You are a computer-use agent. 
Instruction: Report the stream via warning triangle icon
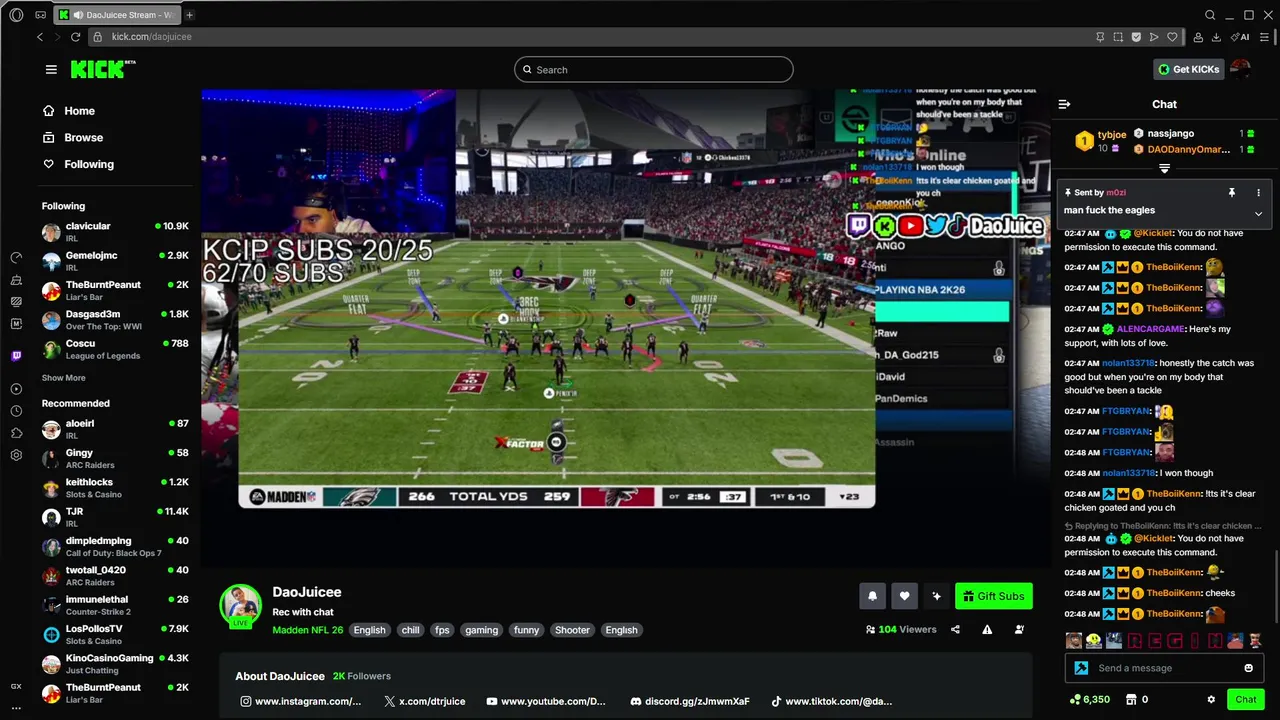pyautogui.click(x=987, y=630)
